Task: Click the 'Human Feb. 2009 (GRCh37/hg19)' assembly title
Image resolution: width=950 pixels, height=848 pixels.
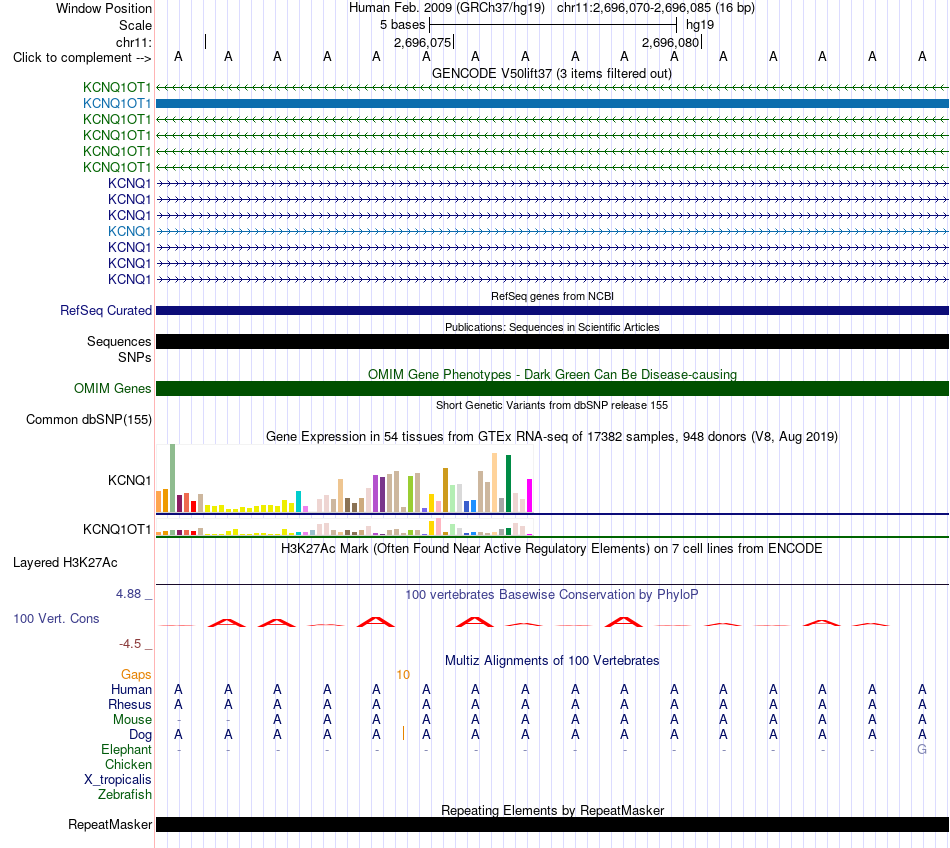Action: [447, 8]
